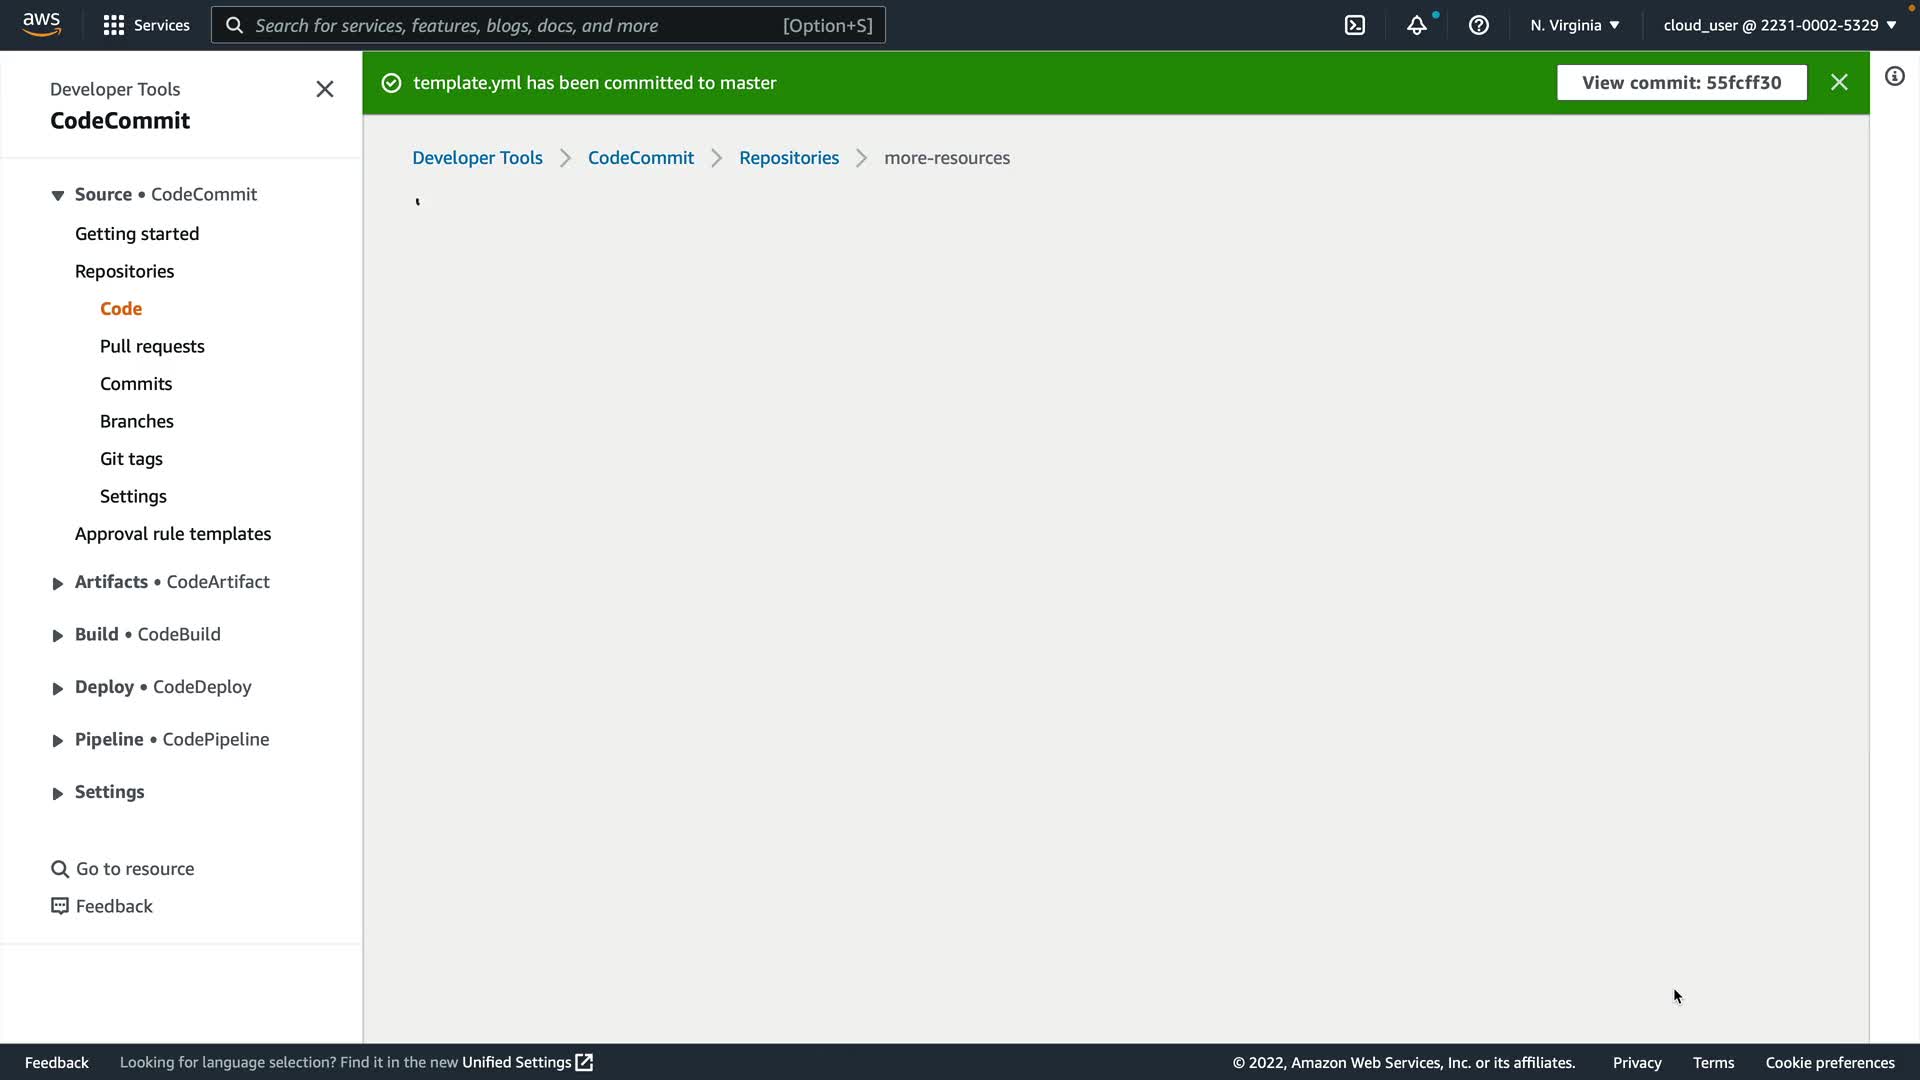Open the info panel icon
The image size is (1920, 1080).
(1894, 77)
